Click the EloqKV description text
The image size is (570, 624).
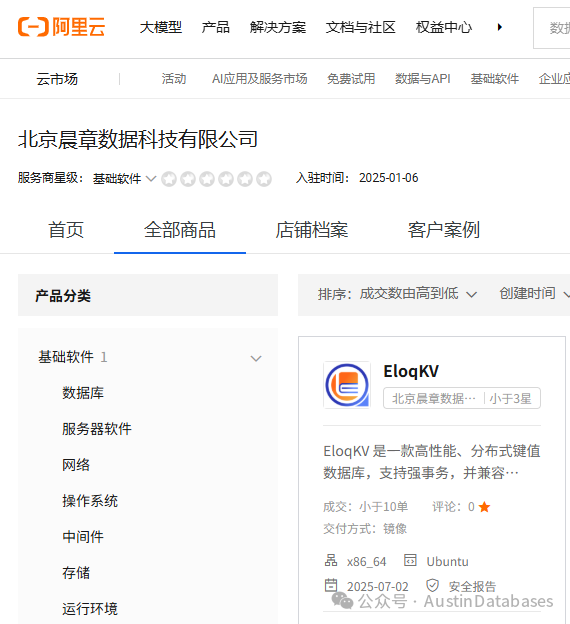pos(431,462)
